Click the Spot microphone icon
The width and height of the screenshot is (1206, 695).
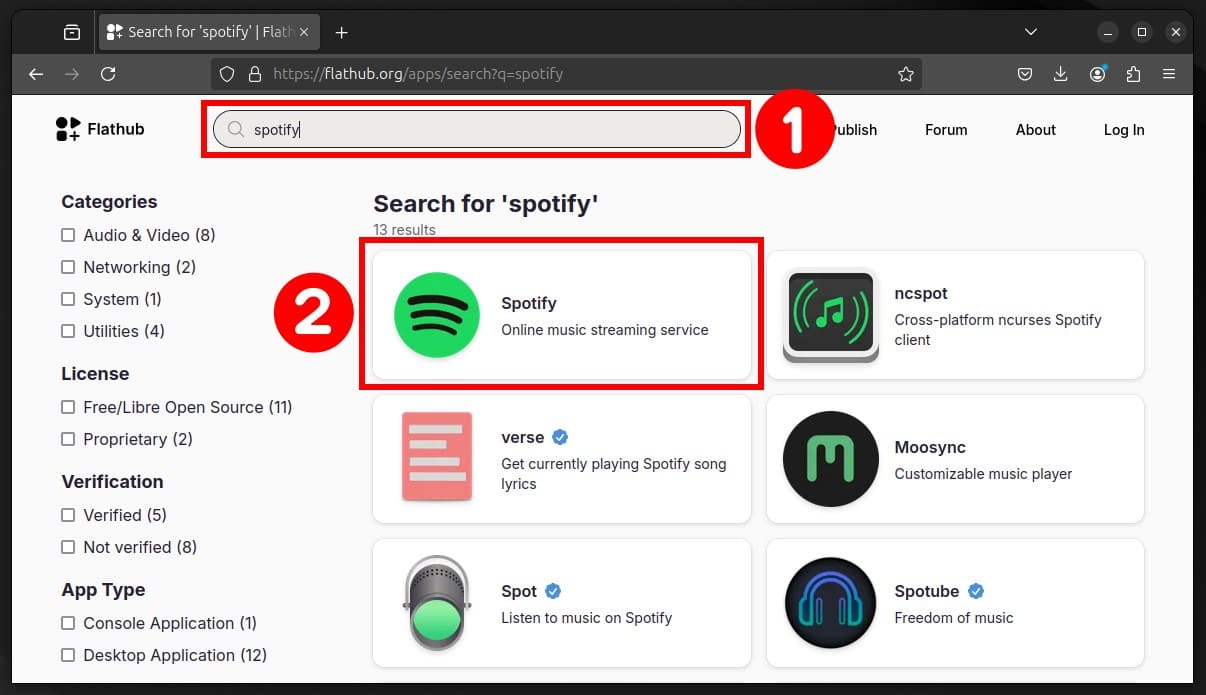[x=436, y=603]
